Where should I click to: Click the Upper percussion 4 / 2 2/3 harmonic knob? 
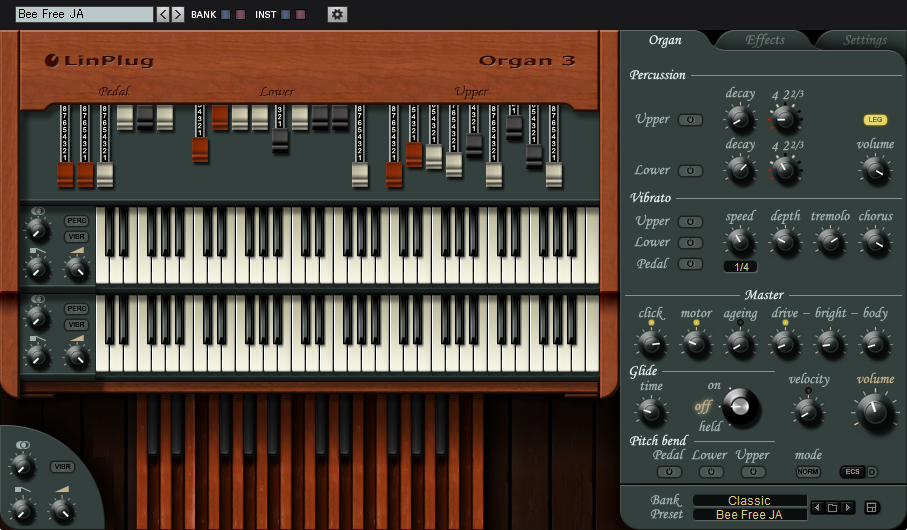point(786,119)
